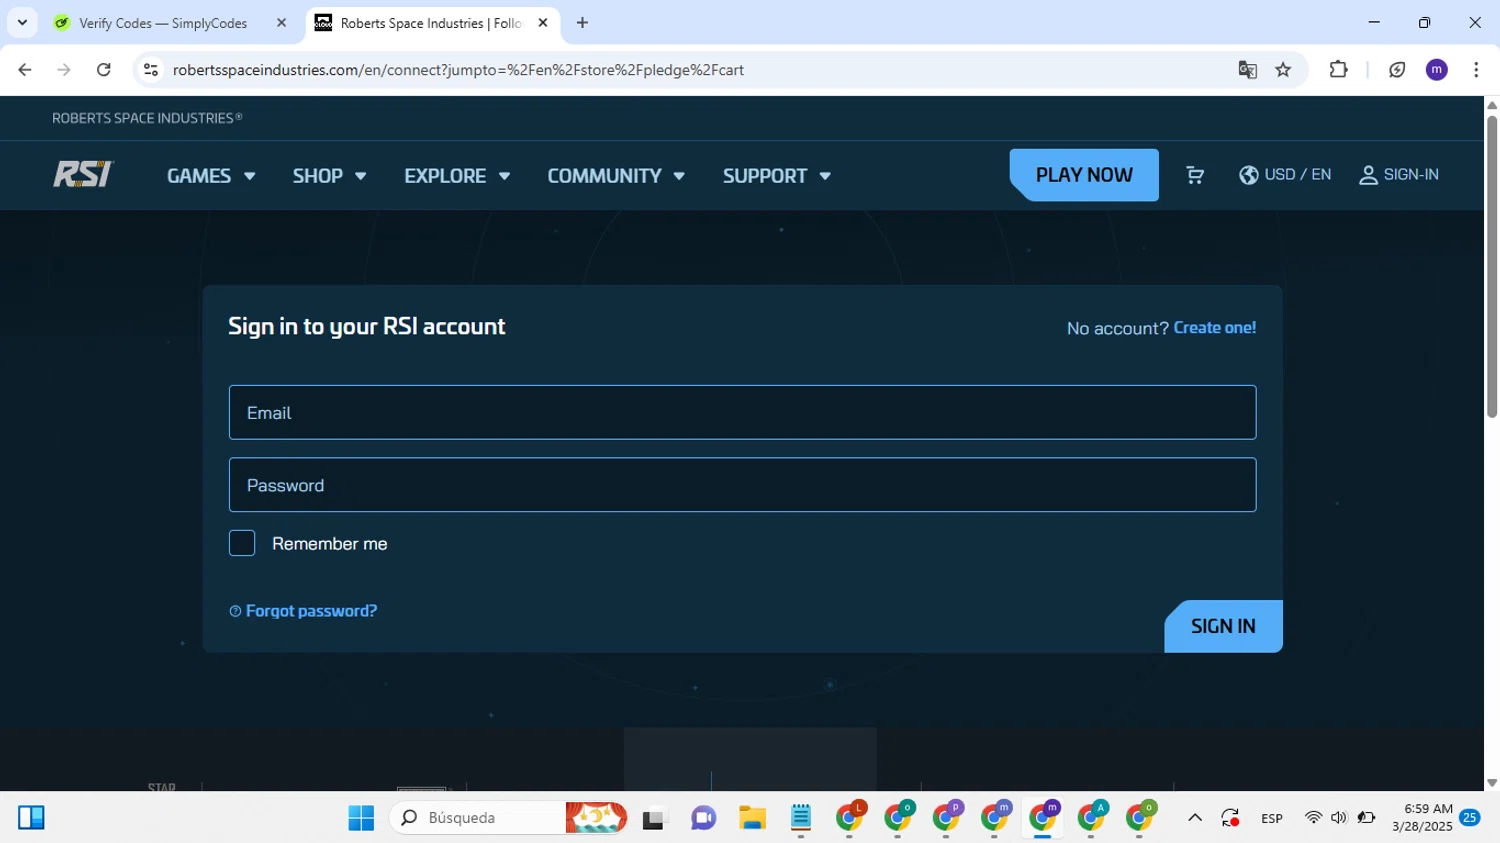The height and width of the screenshot is (843, 1500).
Task: Expand the GAMES menu
Action: [211, 176]
